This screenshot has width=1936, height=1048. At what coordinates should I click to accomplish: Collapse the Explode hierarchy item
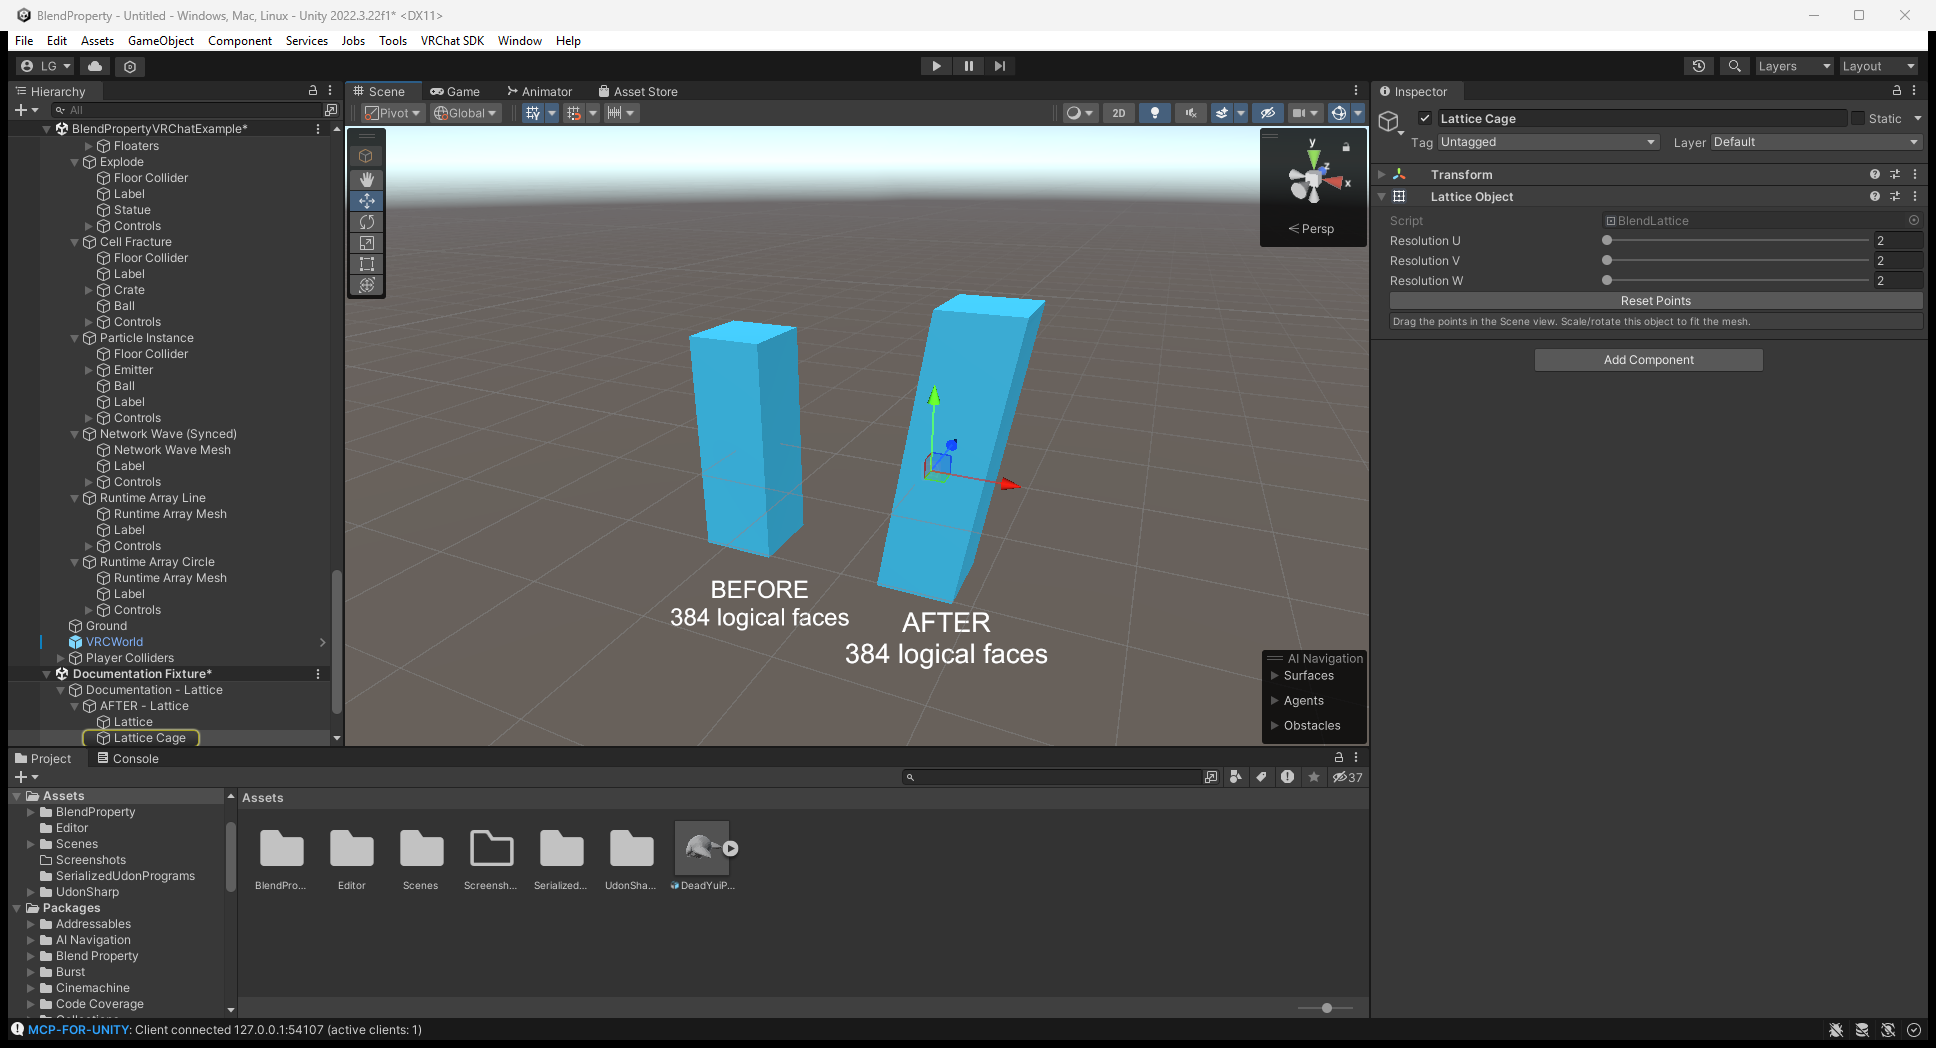[x=75, y=162]
